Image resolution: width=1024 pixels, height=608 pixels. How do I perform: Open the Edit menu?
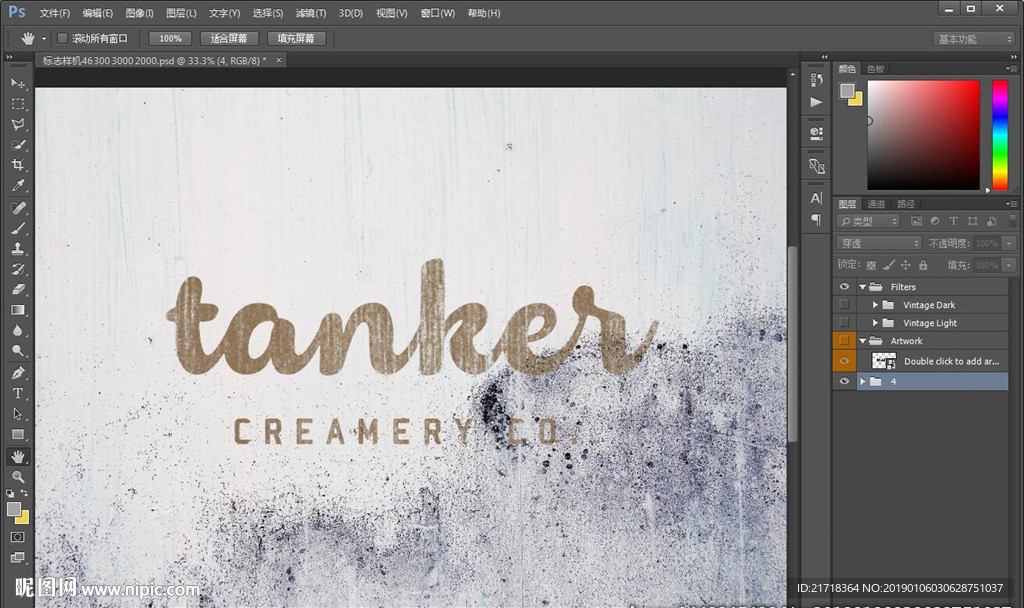[x=98, y=13]
